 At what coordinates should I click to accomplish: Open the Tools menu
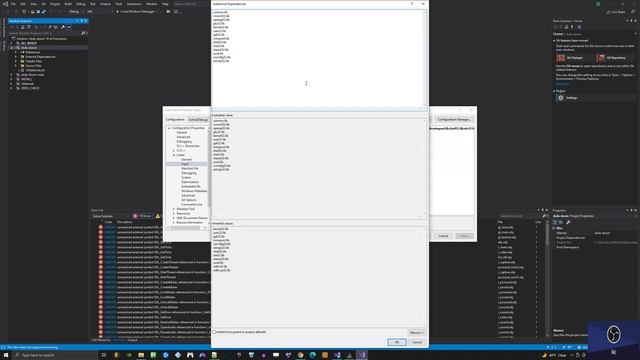[x=118, y=4]
